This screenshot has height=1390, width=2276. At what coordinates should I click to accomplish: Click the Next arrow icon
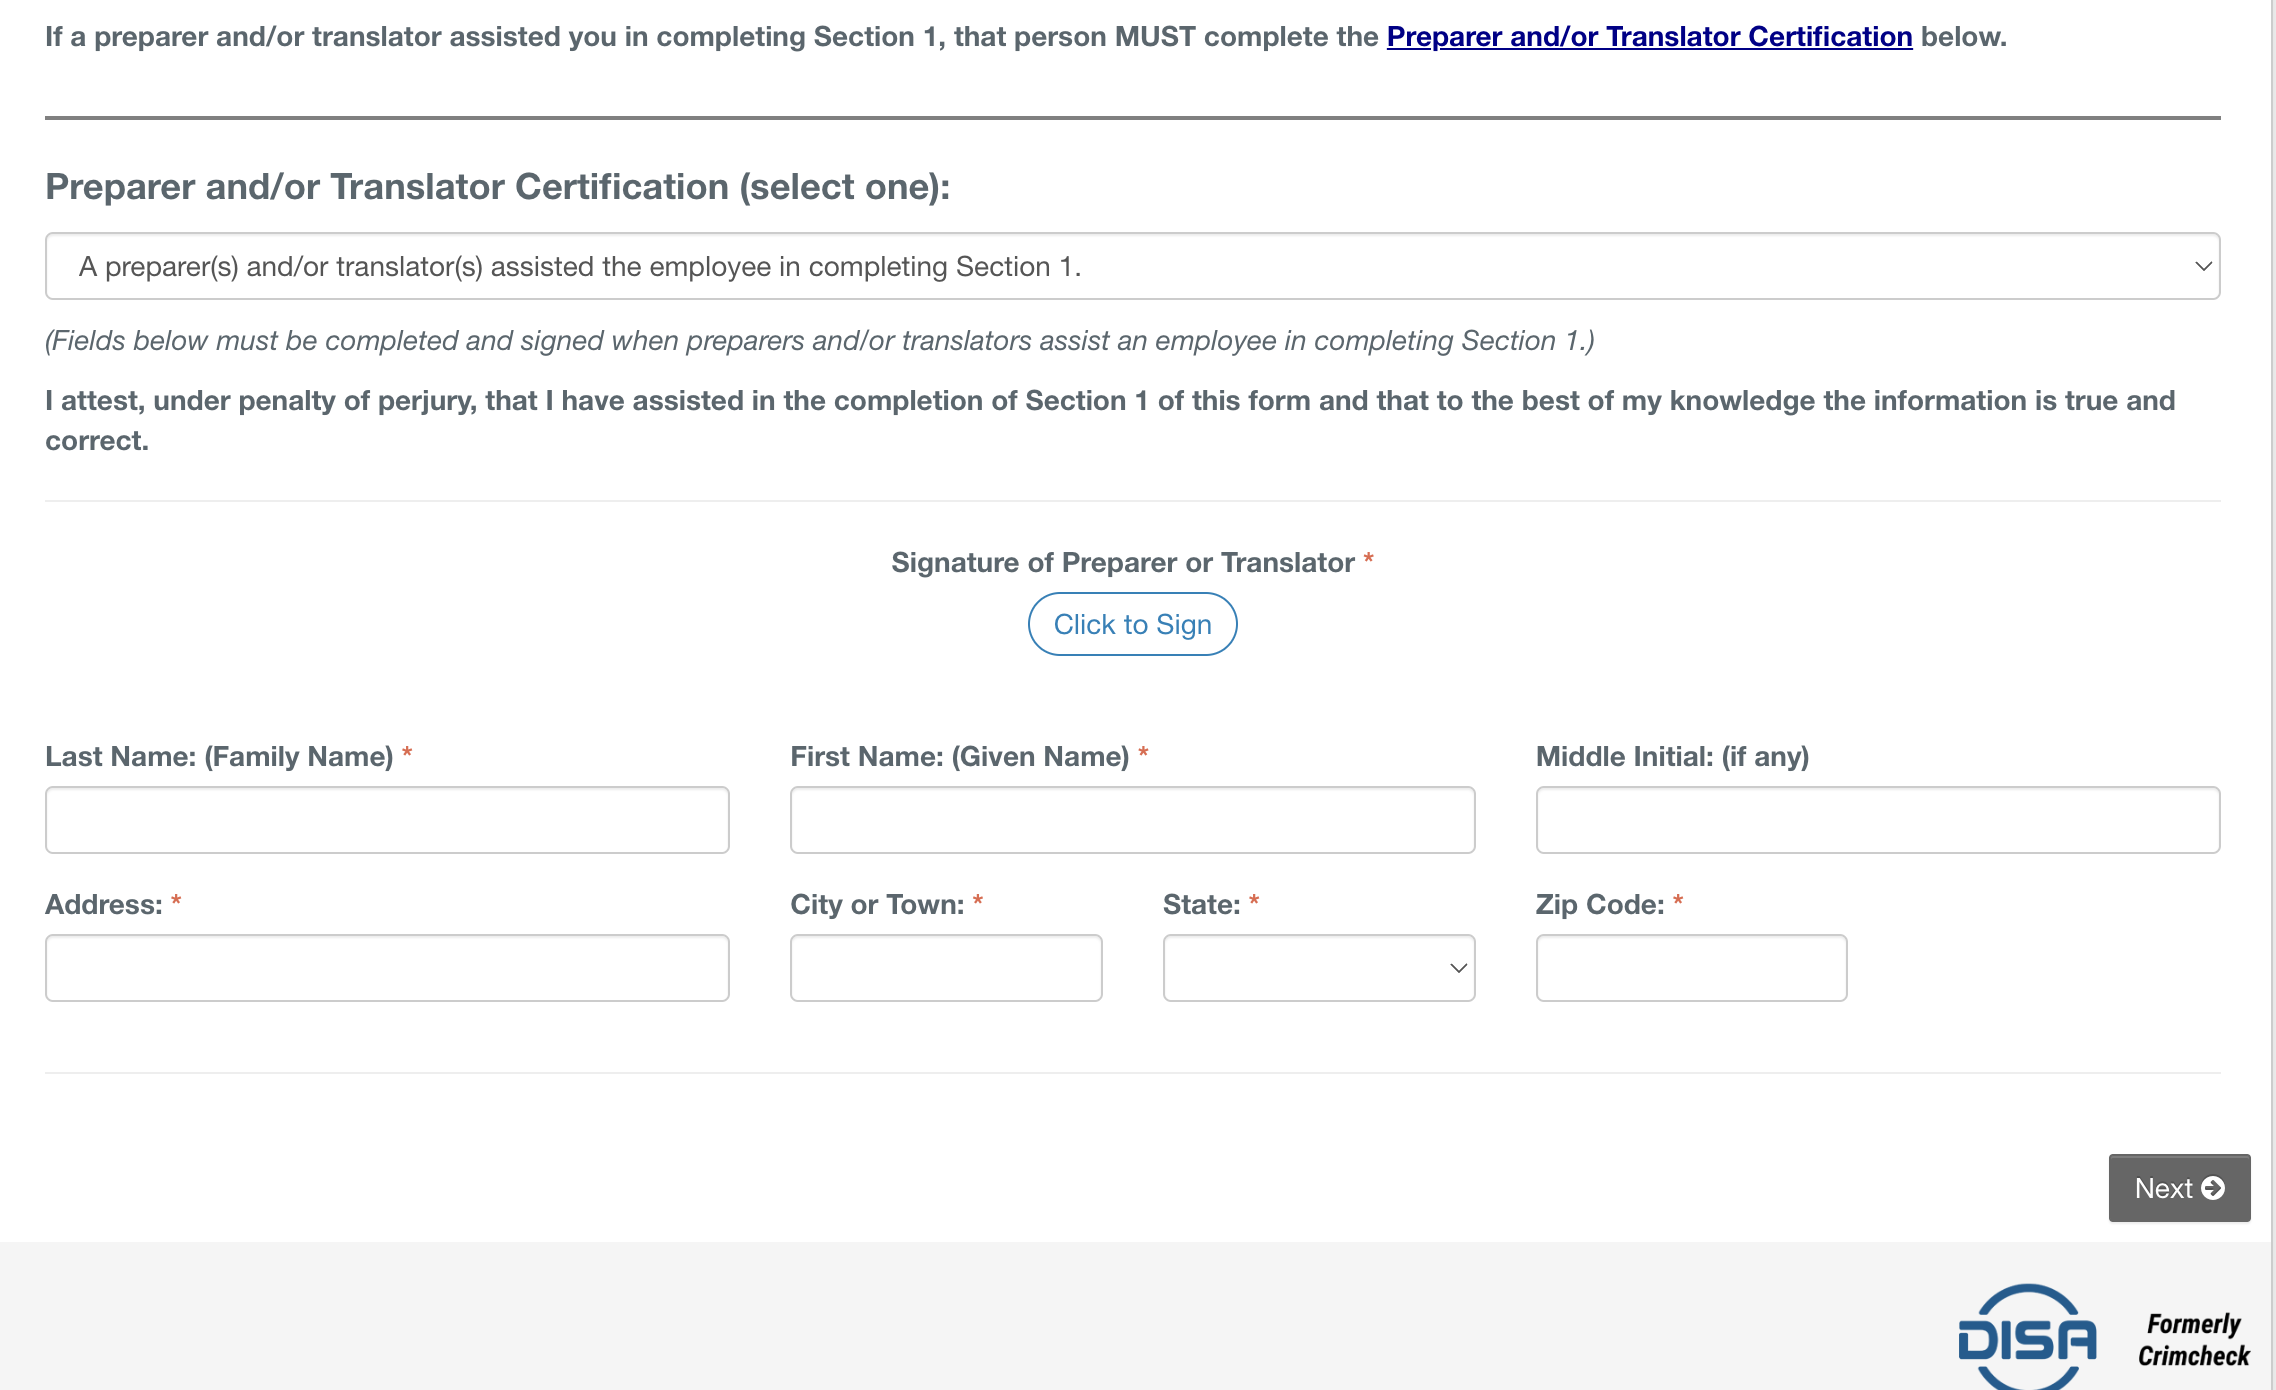pyautogui.click(x=2214, y=1188)
